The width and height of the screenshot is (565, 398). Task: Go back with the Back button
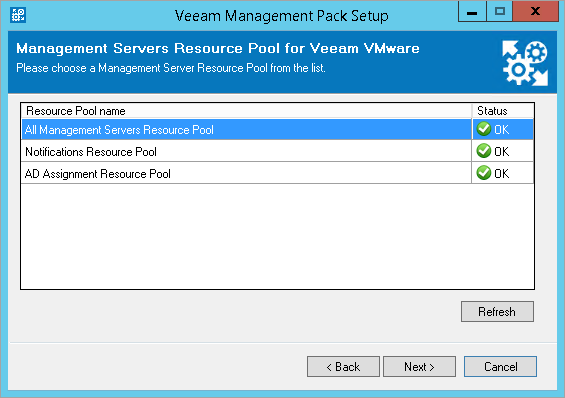343,367
